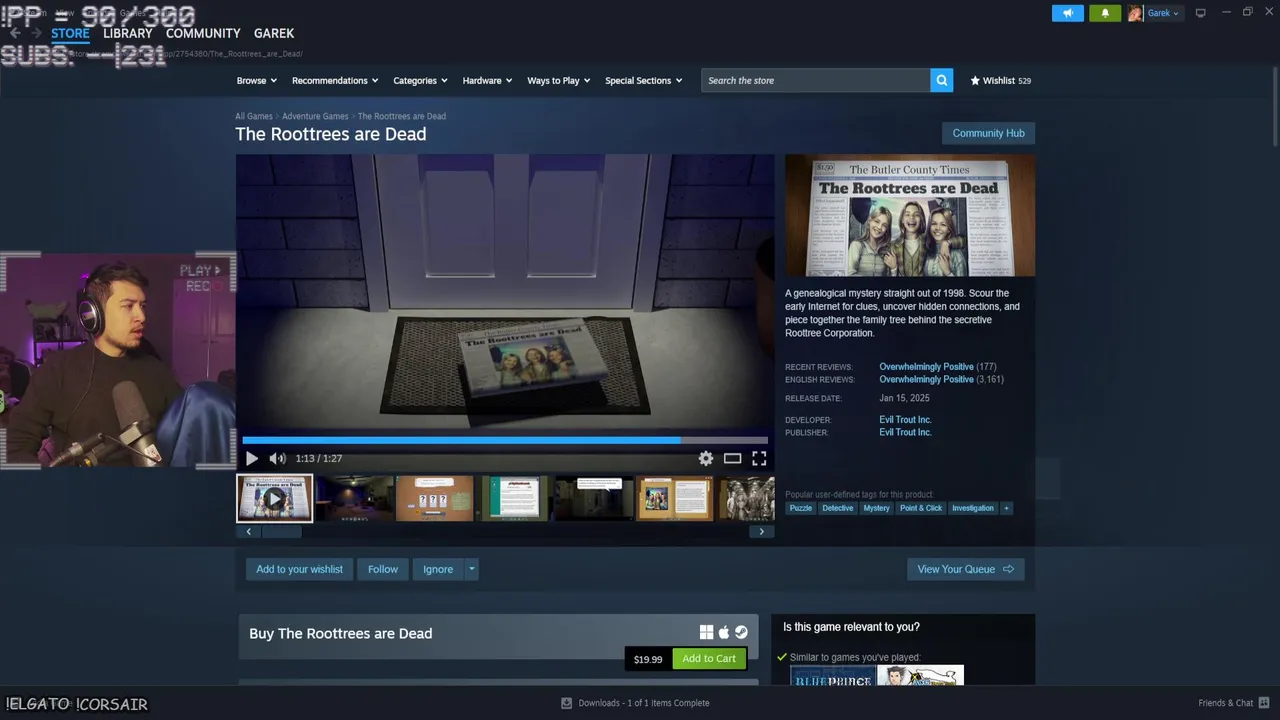The width and height of the screenshot is (1280, 720).
Task: Click Add to your wishlist
Action: (299, 569)
